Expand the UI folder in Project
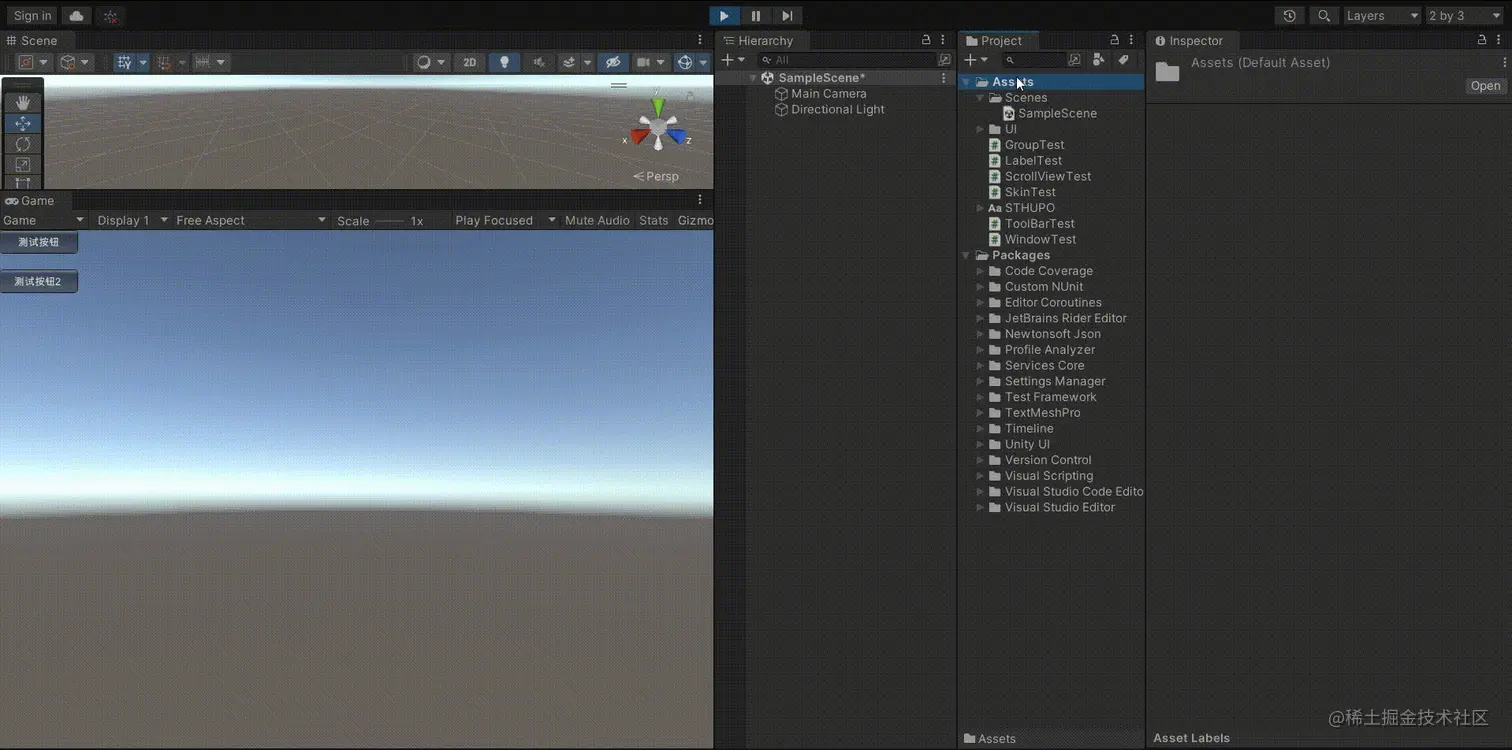Image resolution: width=1512 pixels, height=750 pixels. point(981,129)
